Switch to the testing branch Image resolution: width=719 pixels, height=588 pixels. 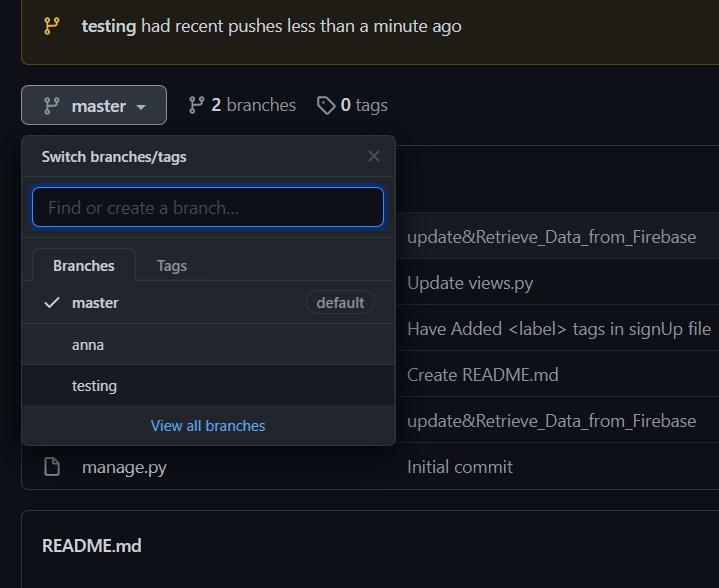[x=94, y=386]
